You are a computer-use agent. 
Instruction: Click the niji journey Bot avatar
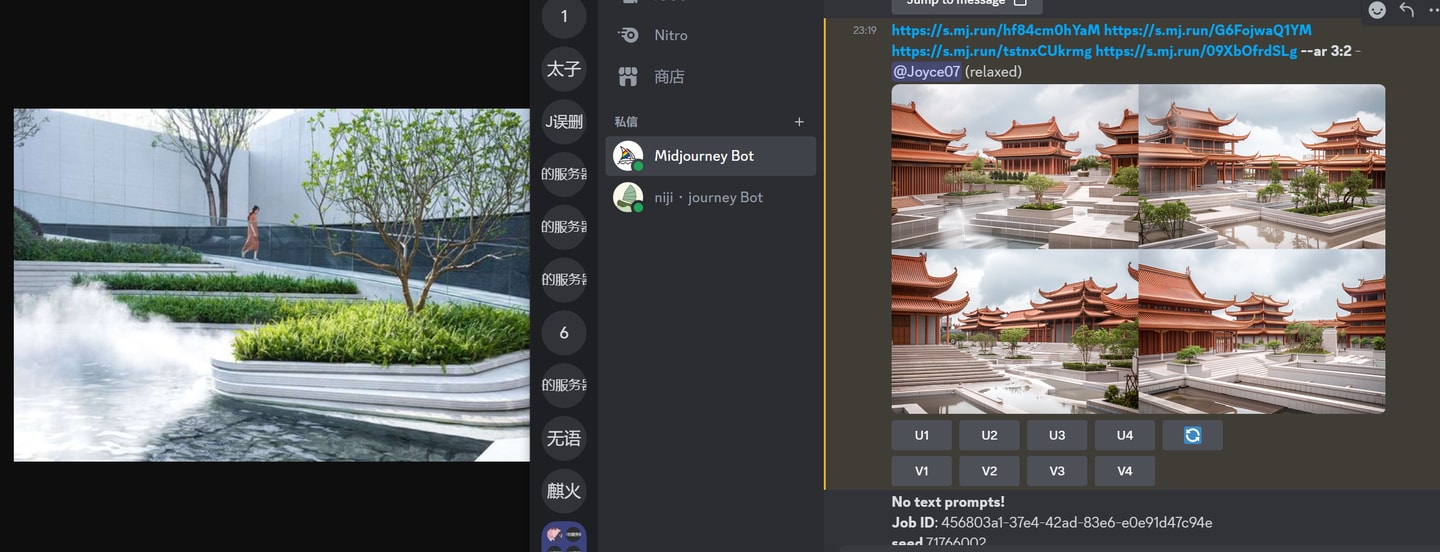[x=628, y=197]
